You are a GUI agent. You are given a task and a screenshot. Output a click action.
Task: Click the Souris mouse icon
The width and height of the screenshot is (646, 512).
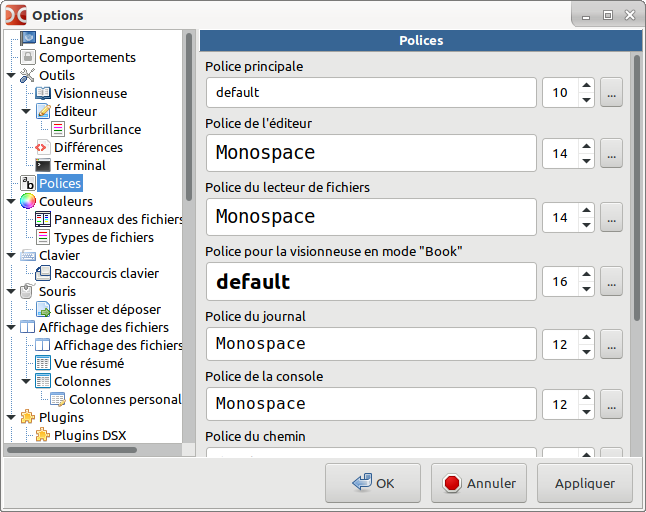click(x=28, y=291)
